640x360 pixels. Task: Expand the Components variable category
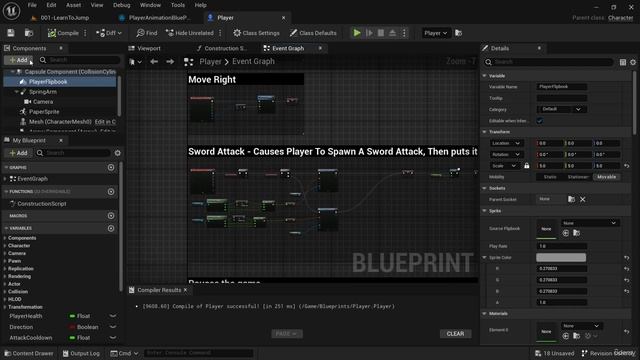pos(5,238)
